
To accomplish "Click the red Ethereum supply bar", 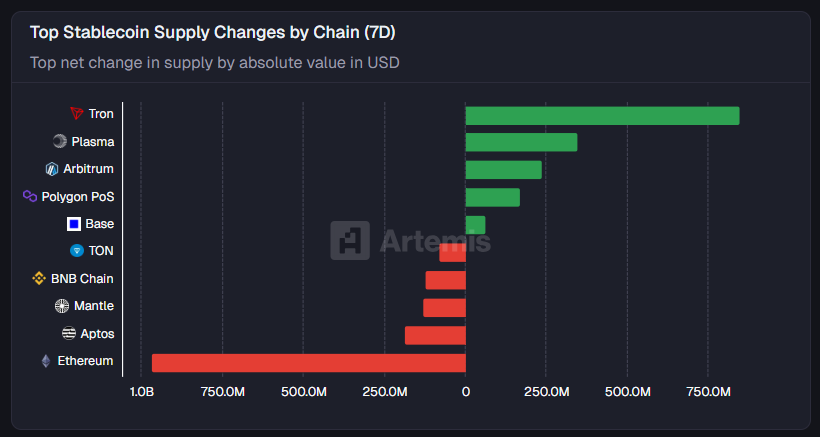I will 308,363.
